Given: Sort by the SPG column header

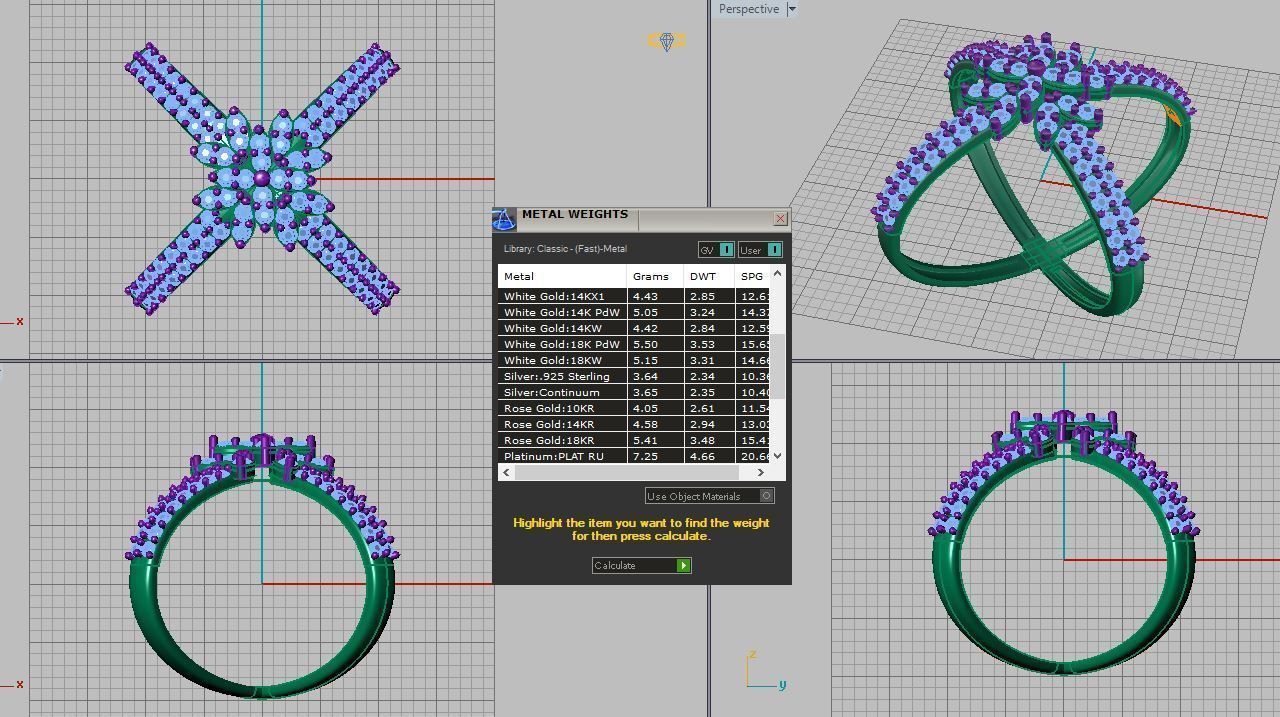Looking at the screenshot, I should click(752, 276).
